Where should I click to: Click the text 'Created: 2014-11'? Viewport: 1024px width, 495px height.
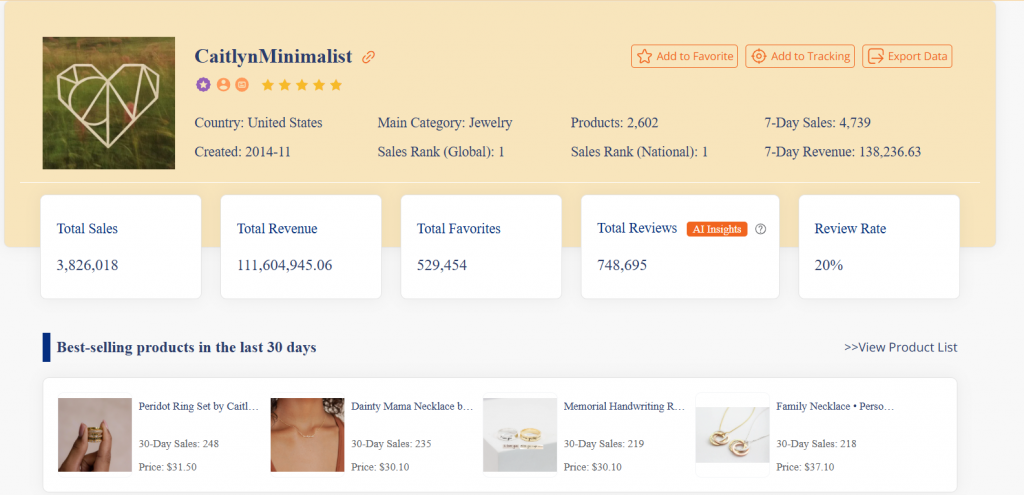[x=243, y=152]
